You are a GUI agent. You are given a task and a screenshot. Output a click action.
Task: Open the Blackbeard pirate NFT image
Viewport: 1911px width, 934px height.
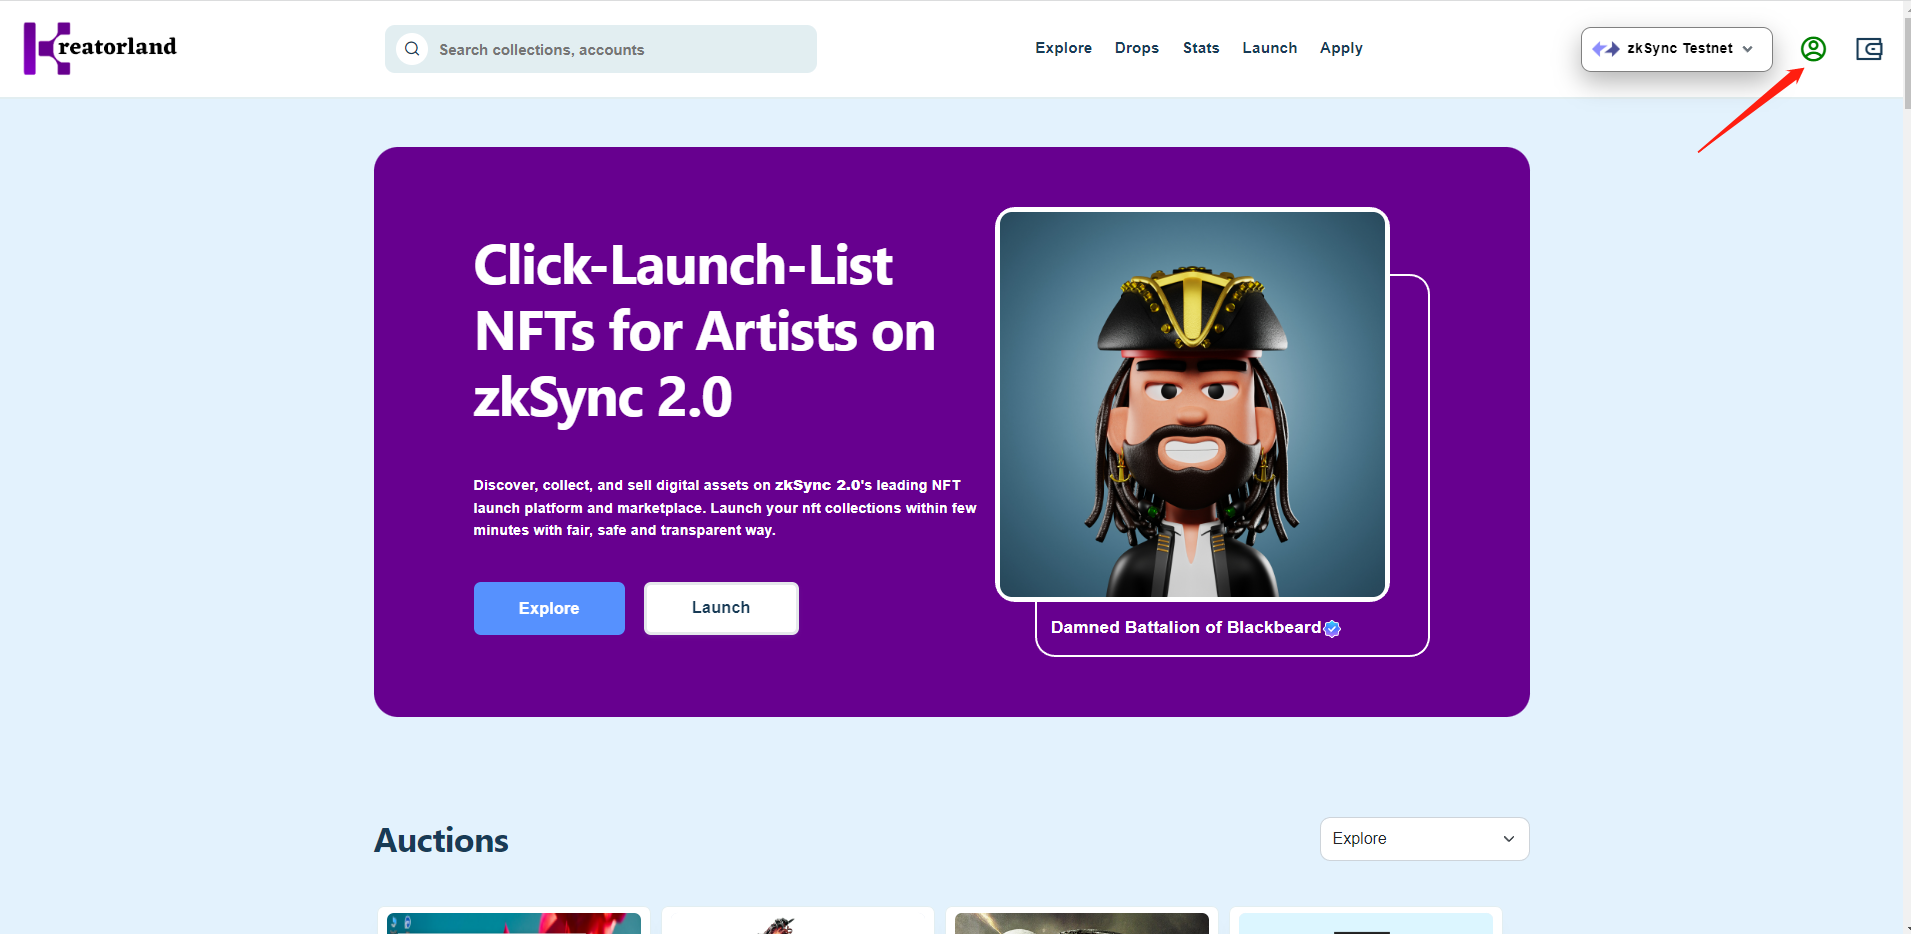[x=1192, y=404]
